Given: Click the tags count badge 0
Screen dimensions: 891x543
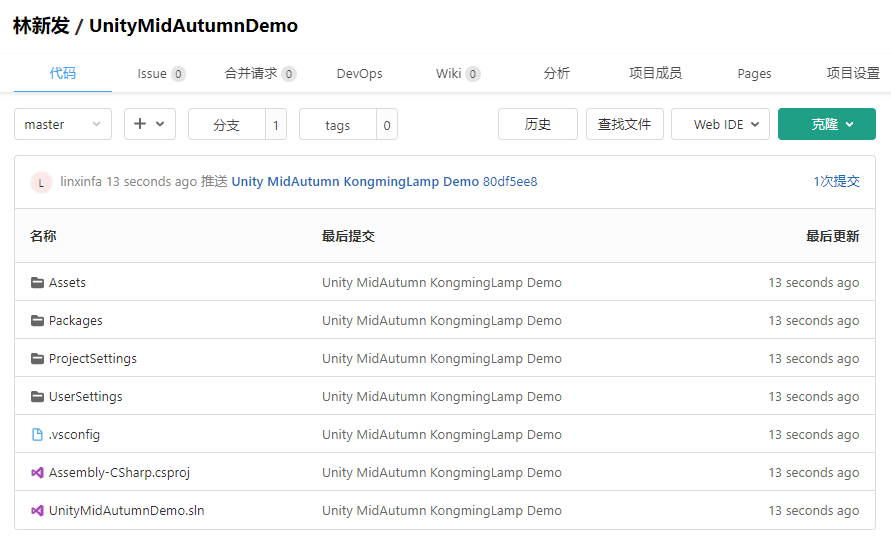Looking at the screenshot, I should point(386,124).
